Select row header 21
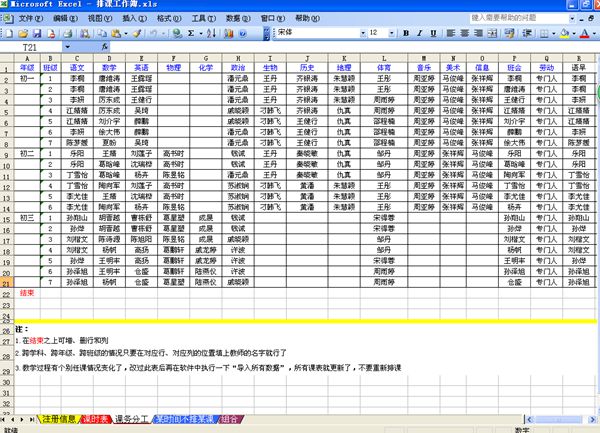The image size is (600, 433). pyautogui.click(x=7, y=283)
